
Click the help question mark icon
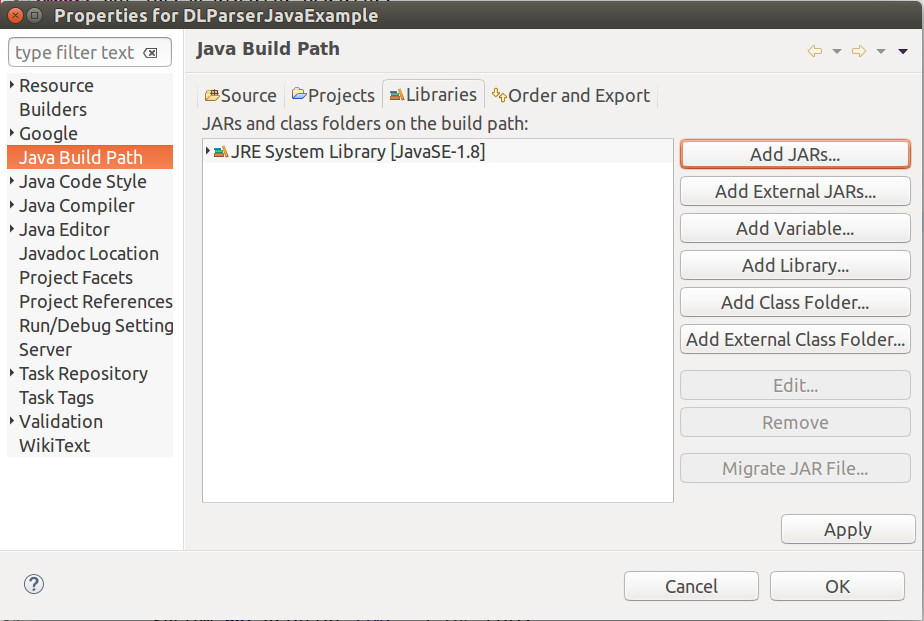[x=34, y=584]
